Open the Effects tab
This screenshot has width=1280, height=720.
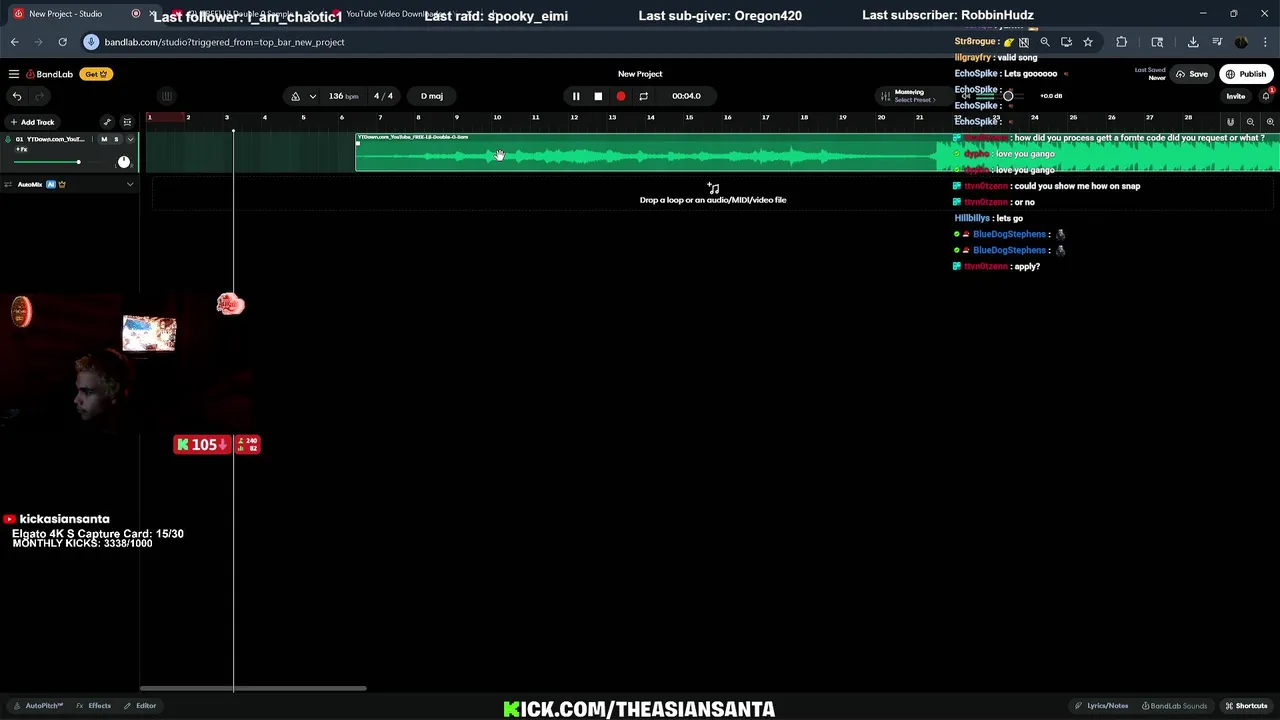click(94, 706)
